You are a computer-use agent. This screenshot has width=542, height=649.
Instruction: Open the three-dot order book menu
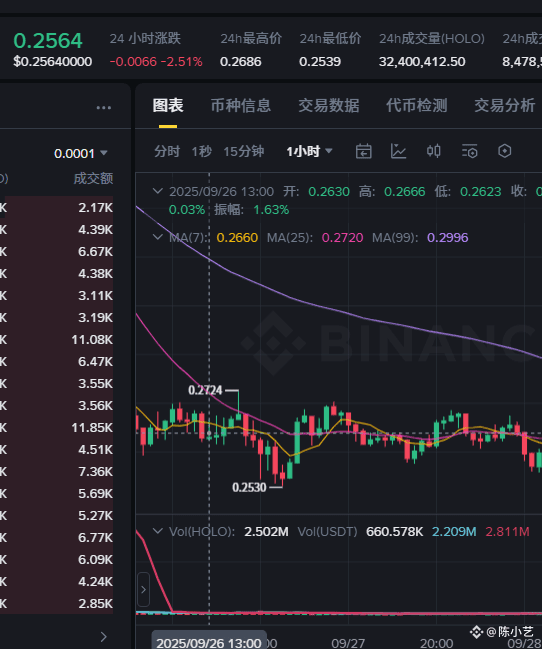[104, 108]
